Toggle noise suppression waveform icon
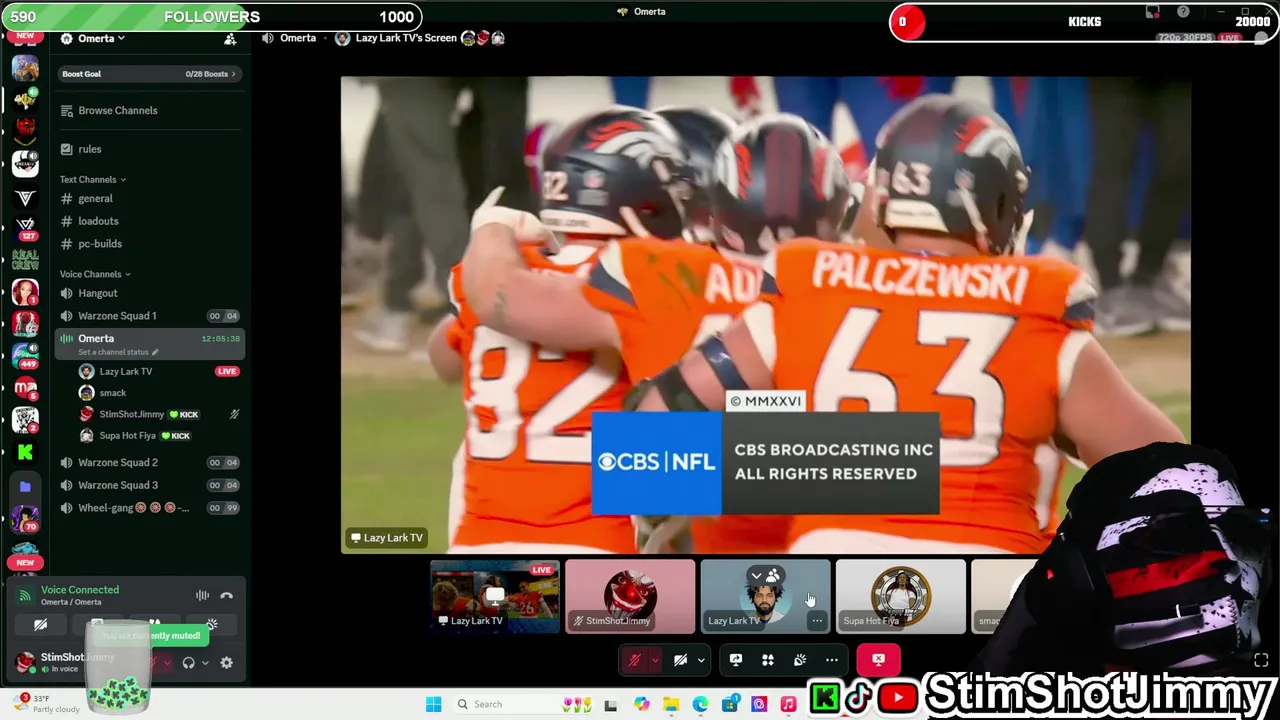1280x720 pixels. 202,595
